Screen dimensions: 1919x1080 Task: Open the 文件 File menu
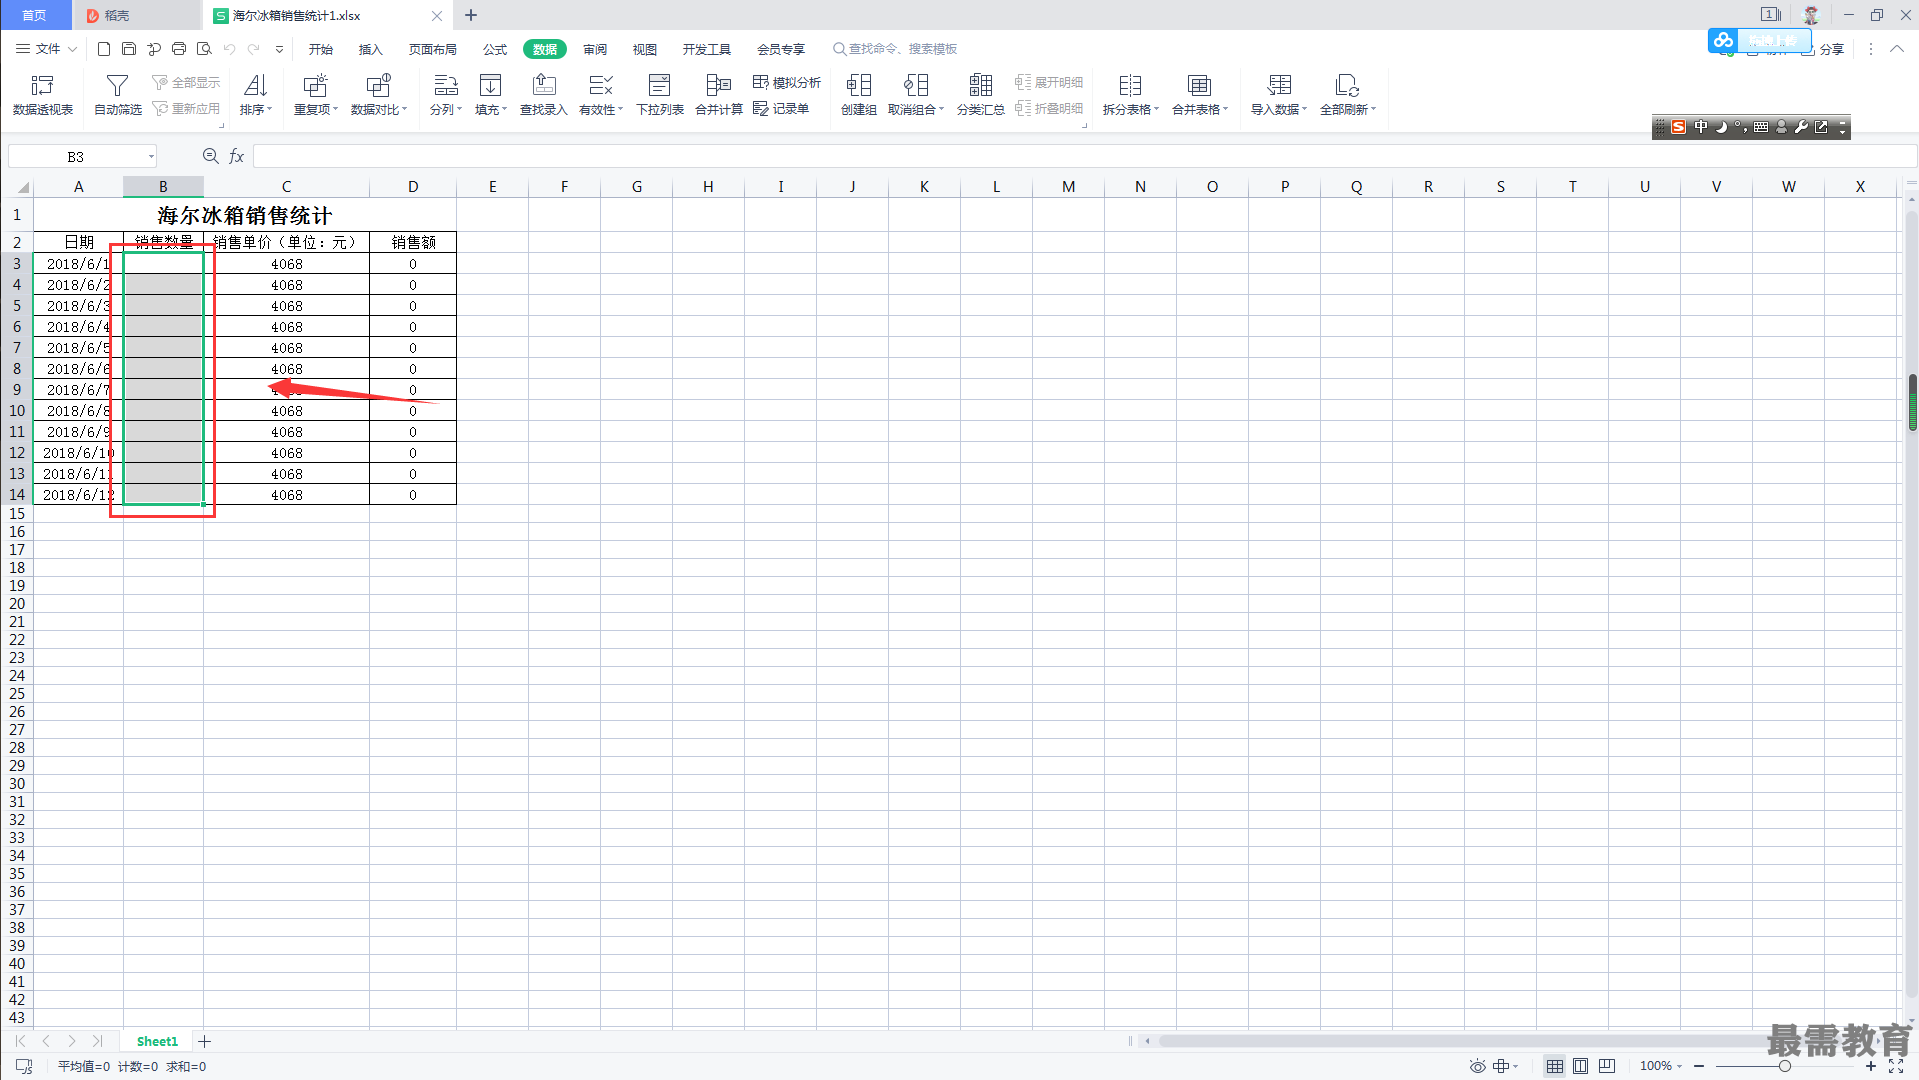[x=46, y=49]
